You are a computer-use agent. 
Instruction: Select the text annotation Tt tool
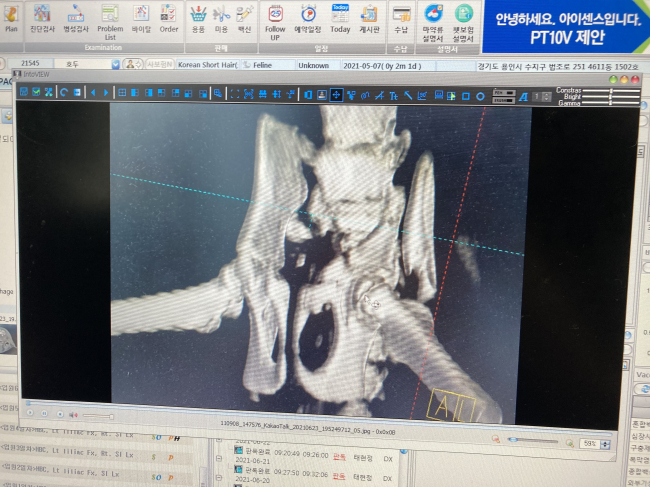(393, 96)
